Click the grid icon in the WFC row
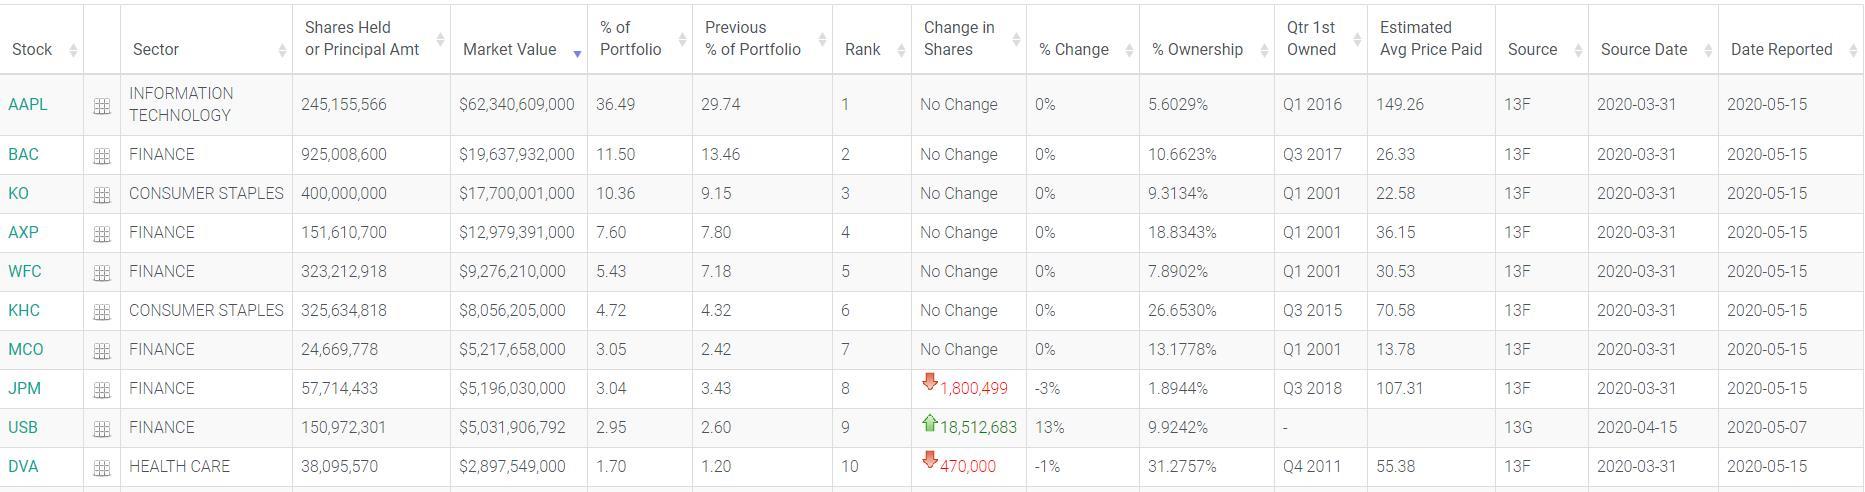This screenshot has height=492, width=1865. tap(102, 273)
